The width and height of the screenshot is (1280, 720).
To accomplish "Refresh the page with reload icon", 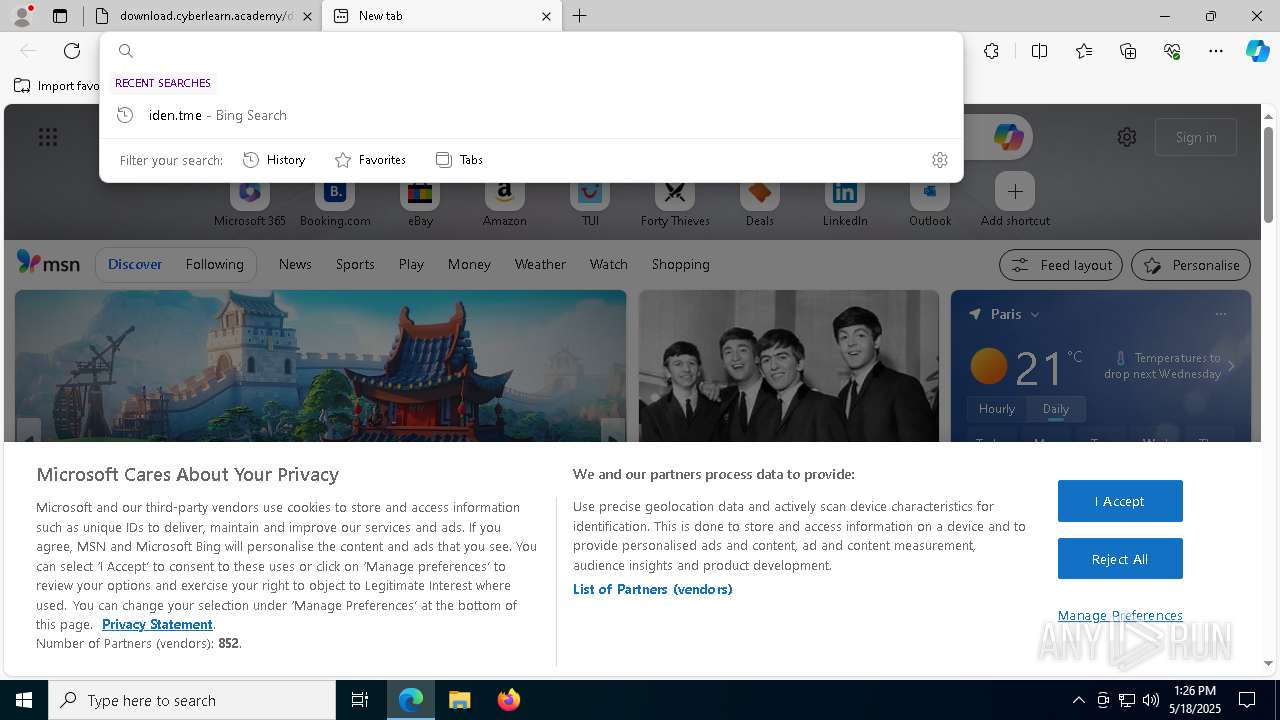I will pyautogui.click(x=72, y=51).
